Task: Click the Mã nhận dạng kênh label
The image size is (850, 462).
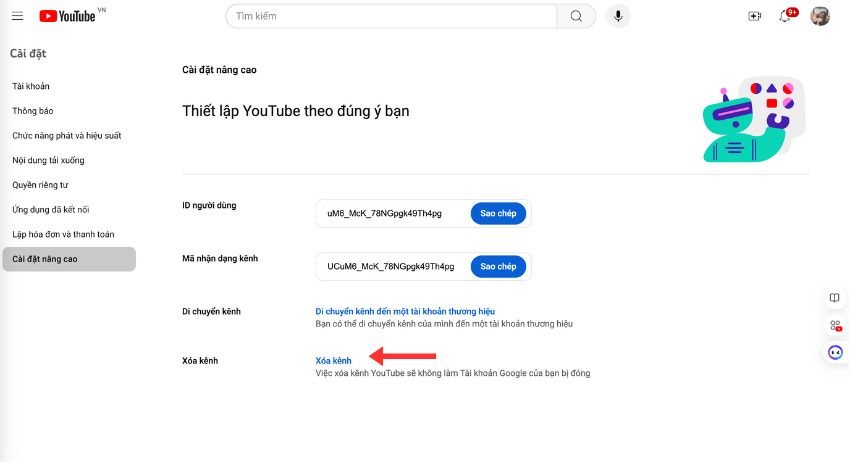Action: pos(220,259)
